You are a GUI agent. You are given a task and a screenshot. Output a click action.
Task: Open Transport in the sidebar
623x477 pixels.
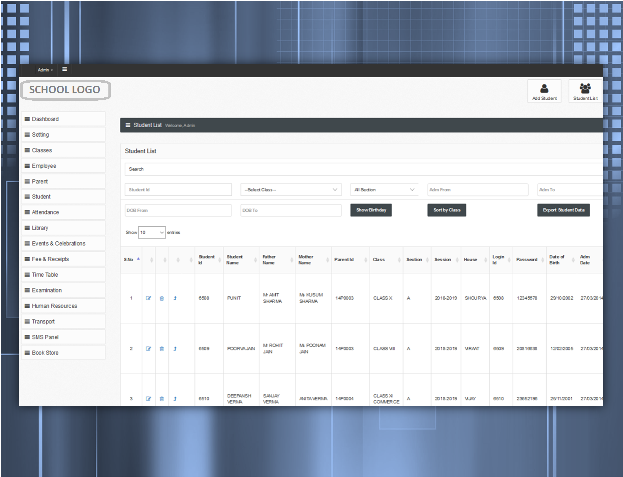63,321
